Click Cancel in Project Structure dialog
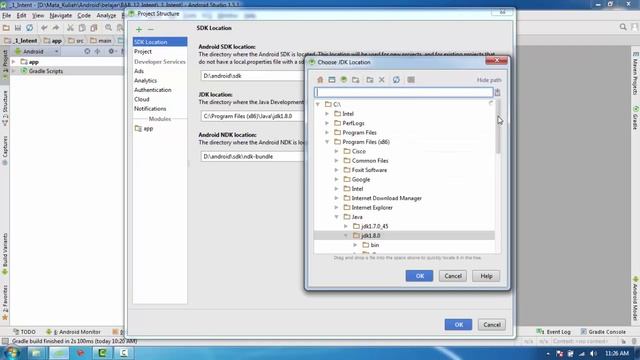This screenshot has width=640, height=360. tap(492, 325)
